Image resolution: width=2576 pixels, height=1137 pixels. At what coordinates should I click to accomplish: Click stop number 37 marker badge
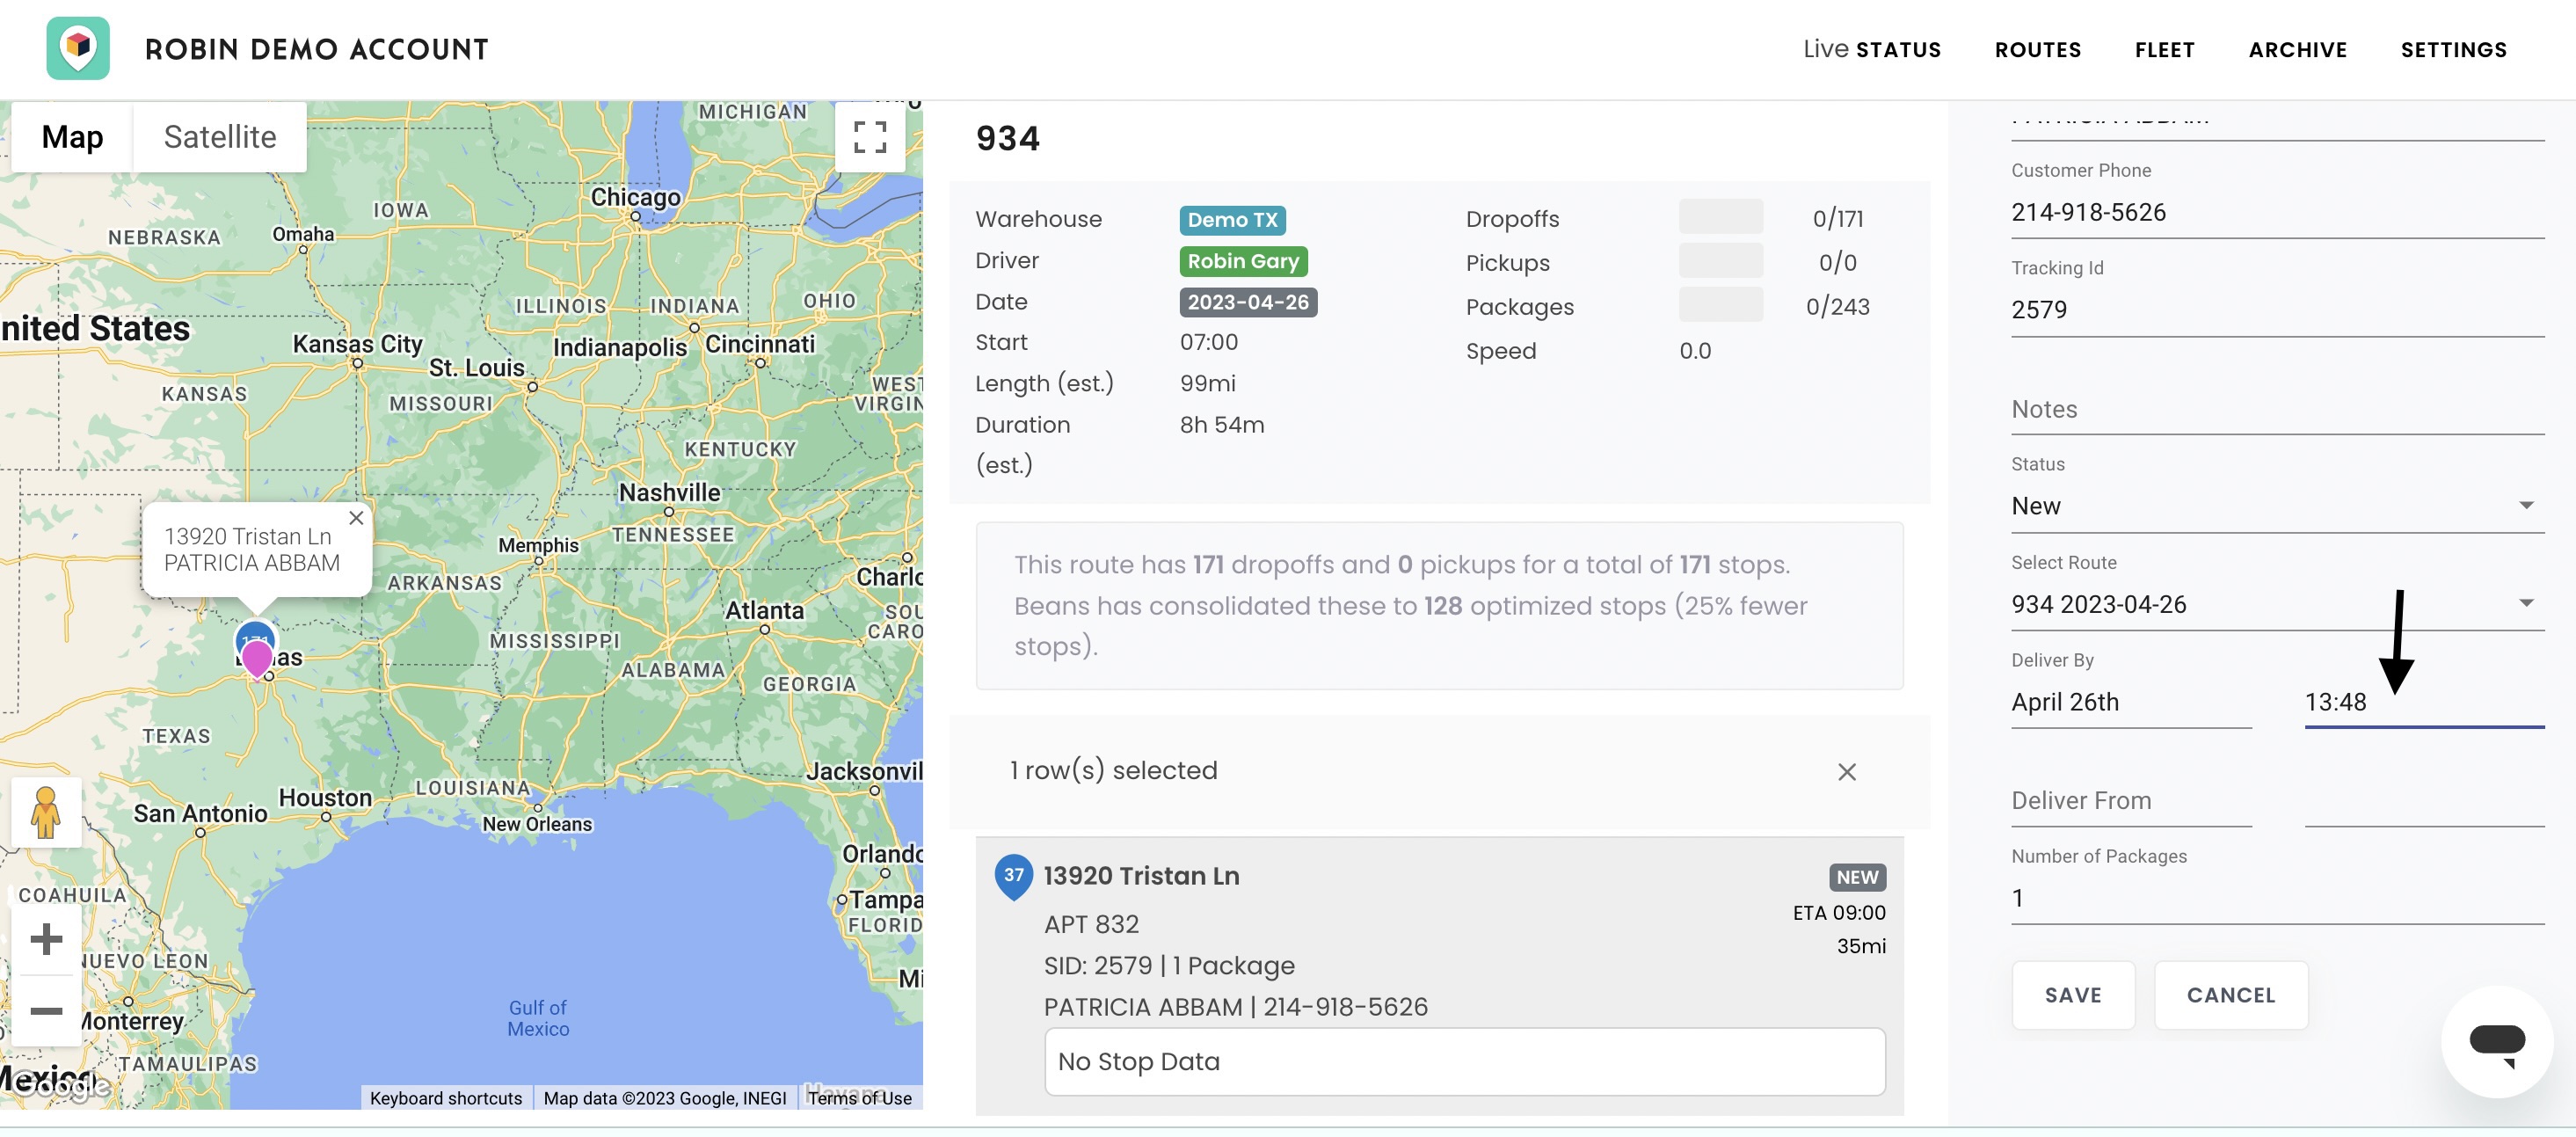pos(1013,876)
